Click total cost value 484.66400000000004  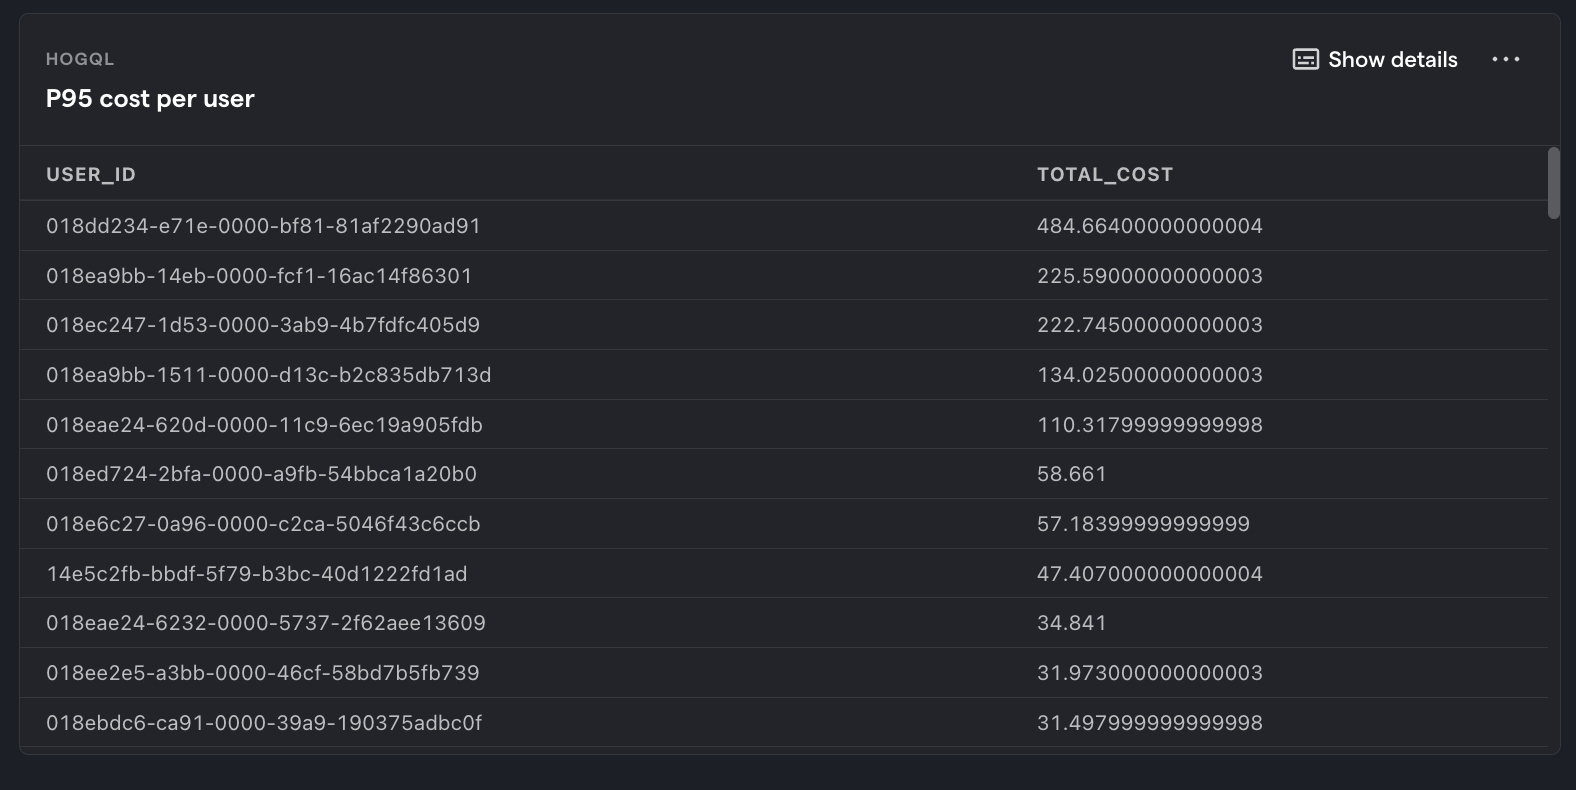(x=1150, y=226)
